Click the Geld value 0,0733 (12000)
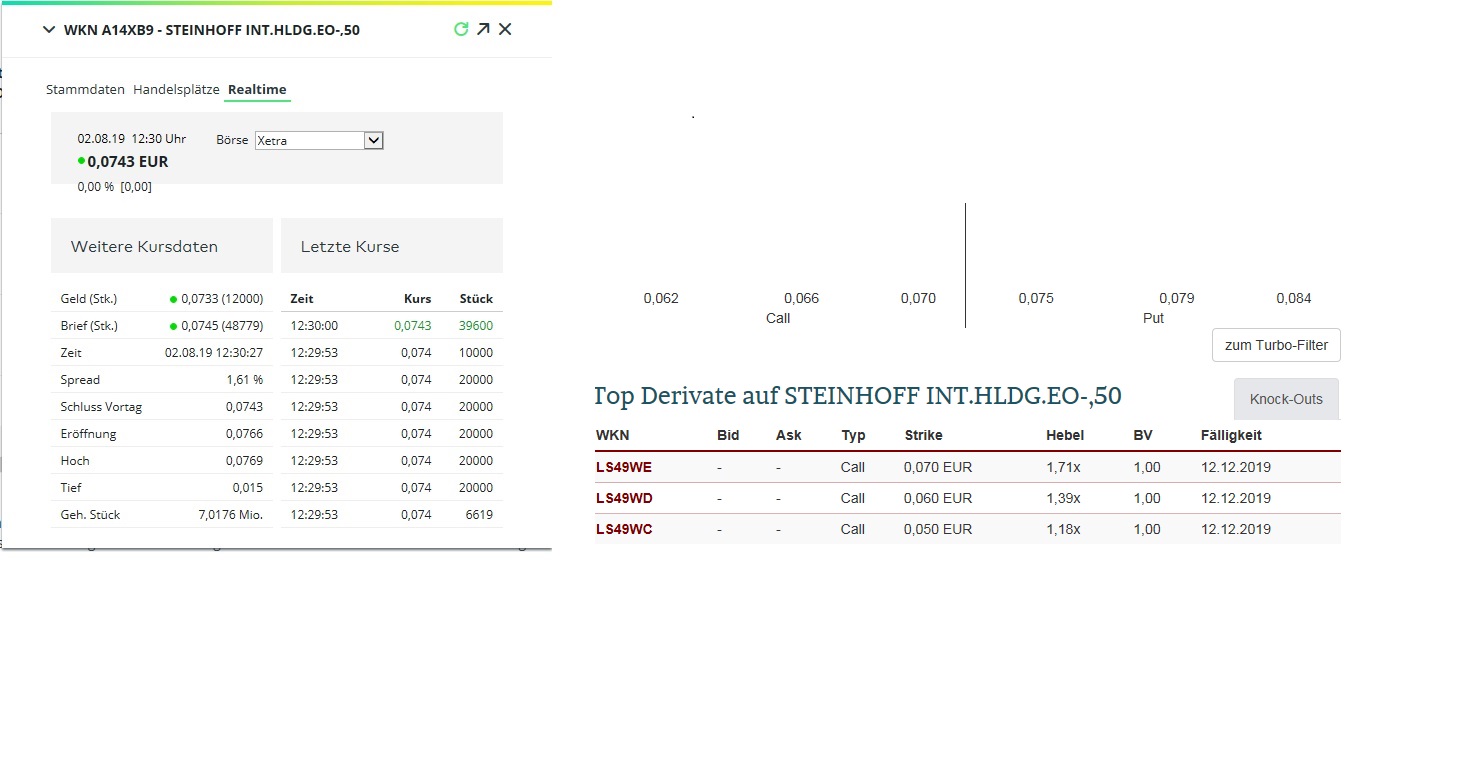 pyautogui.click(x=222, y=299)
